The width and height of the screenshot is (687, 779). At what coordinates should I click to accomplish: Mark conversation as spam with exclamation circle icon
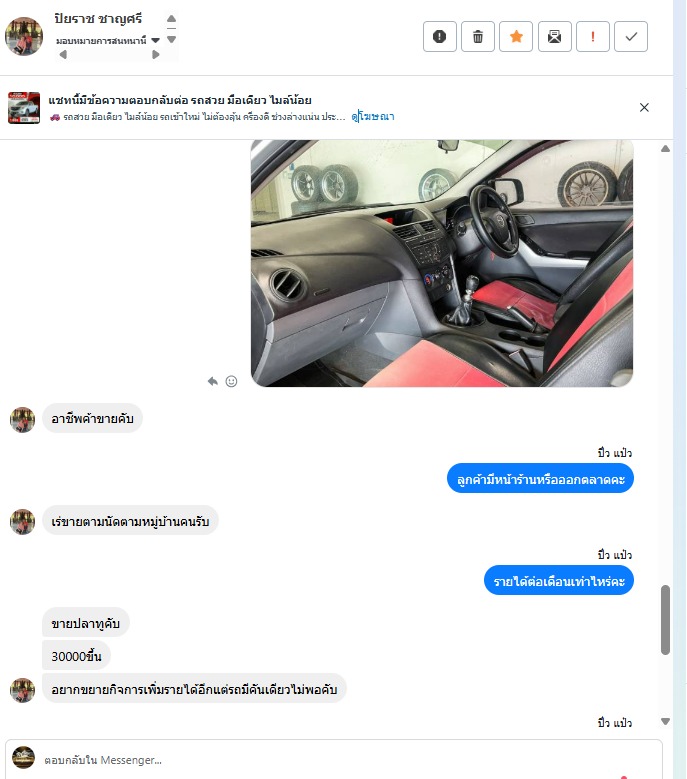click(440, 36)
